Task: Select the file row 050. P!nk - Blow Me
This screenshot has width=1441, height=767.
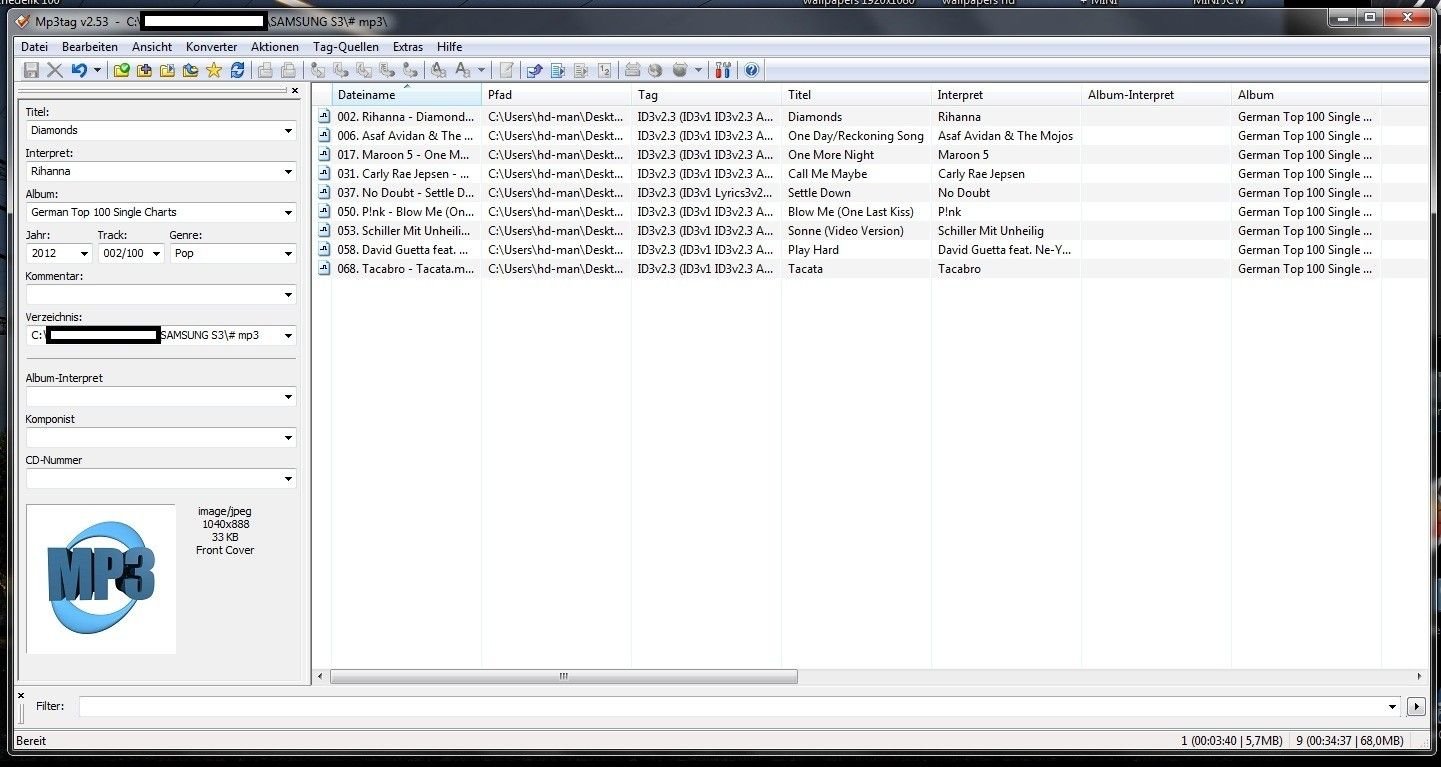Action: tap(870, 212)
